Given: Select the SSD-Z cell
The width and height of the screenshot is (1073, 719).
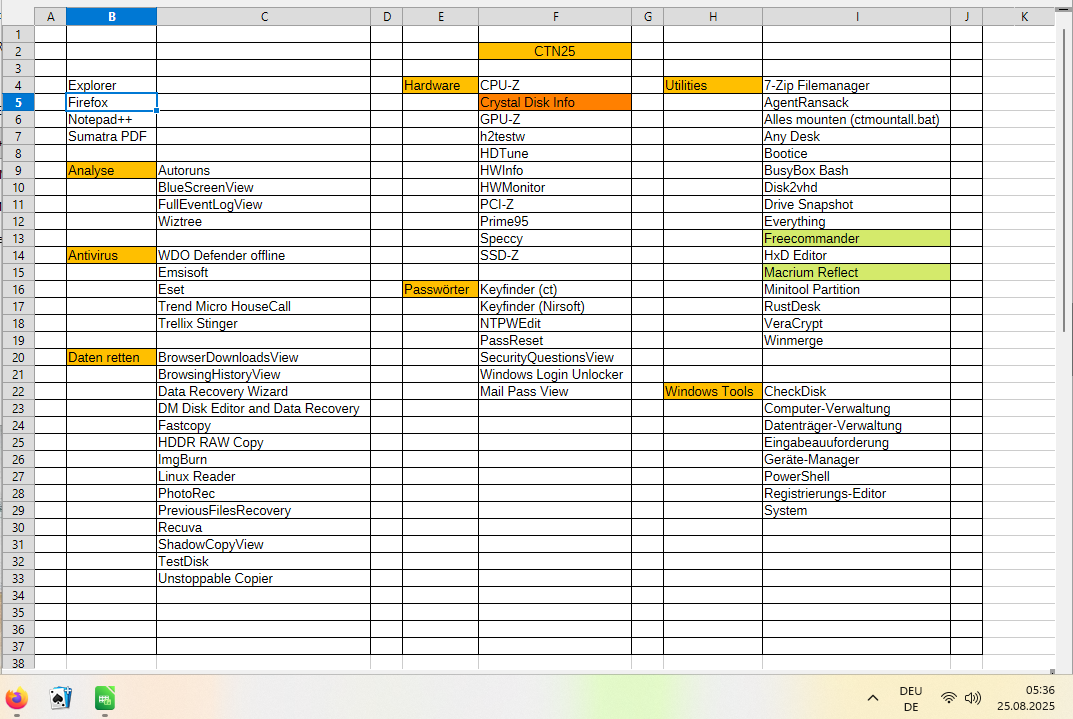Looking at the screenshot, I should coord(555,255).
